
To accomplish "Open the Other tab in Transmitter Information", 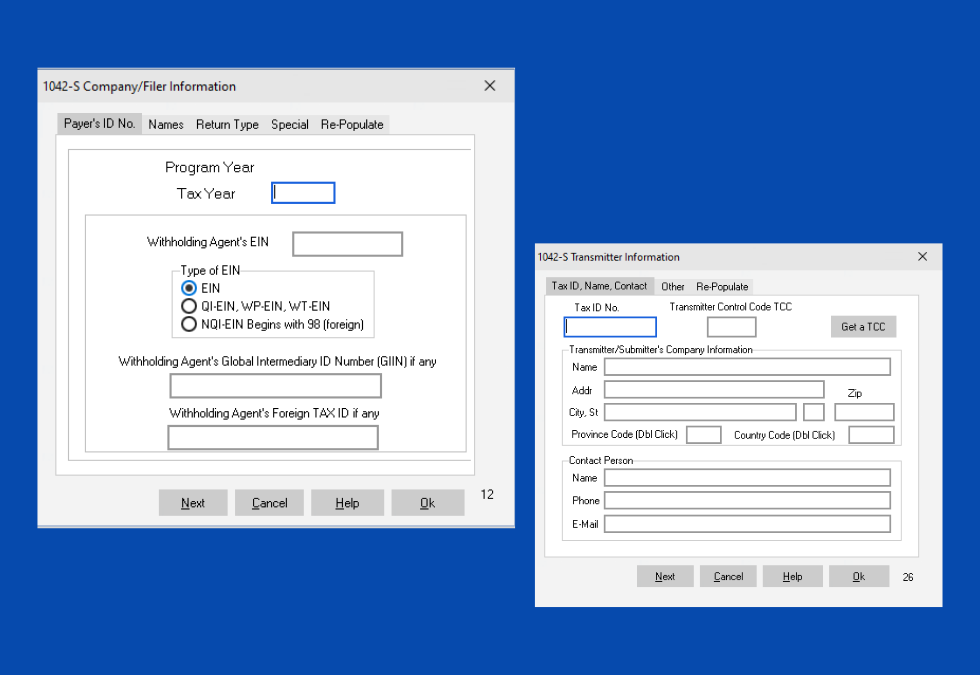I will (x=673, y=286).
